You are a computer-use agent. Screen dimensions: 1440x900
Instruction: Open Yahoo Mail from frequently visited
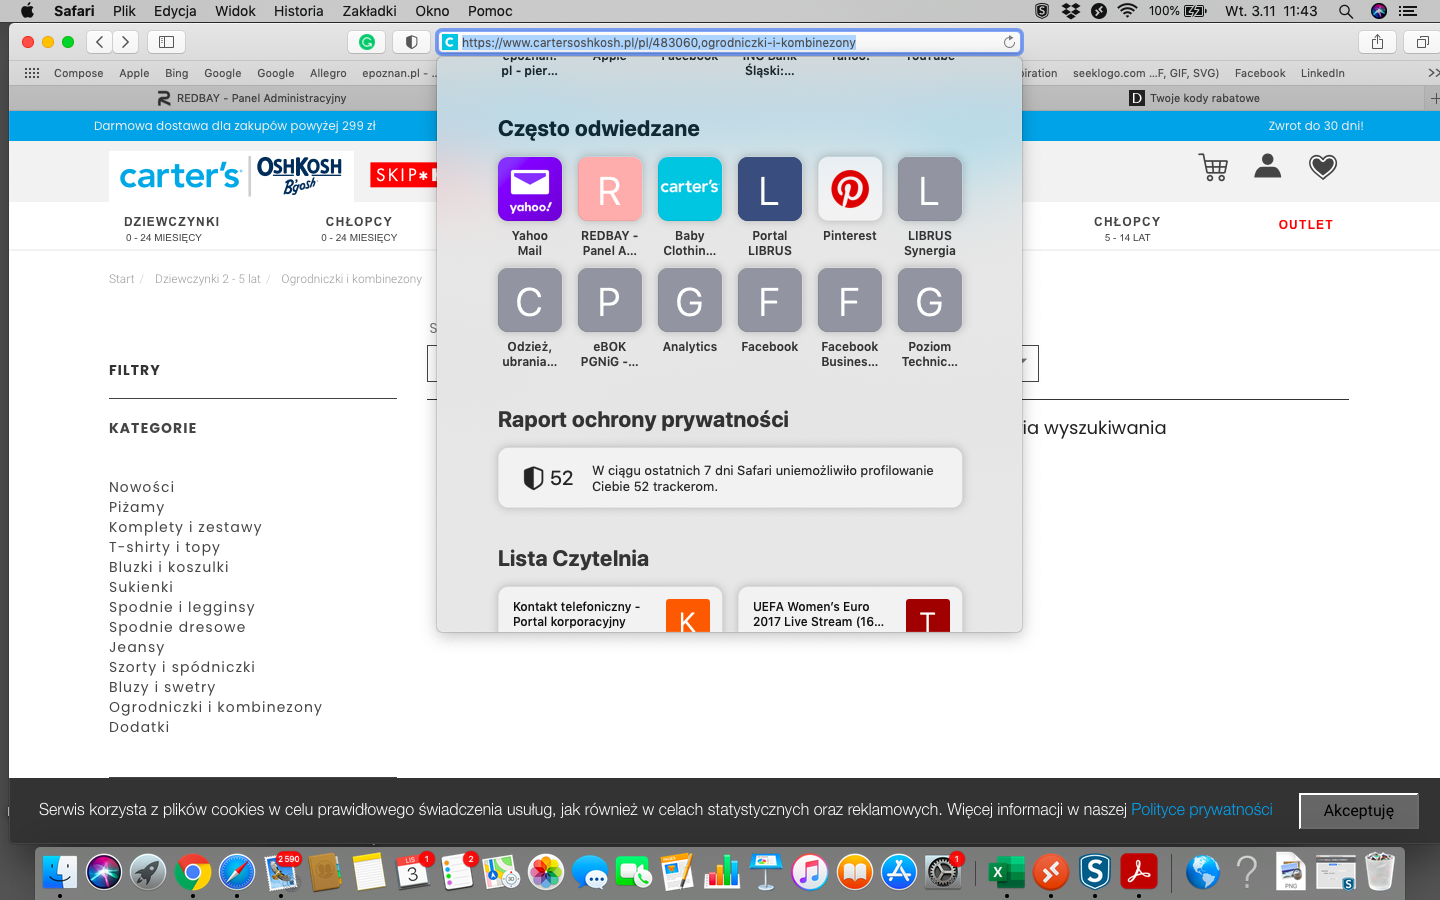click(x=529, y=189)
